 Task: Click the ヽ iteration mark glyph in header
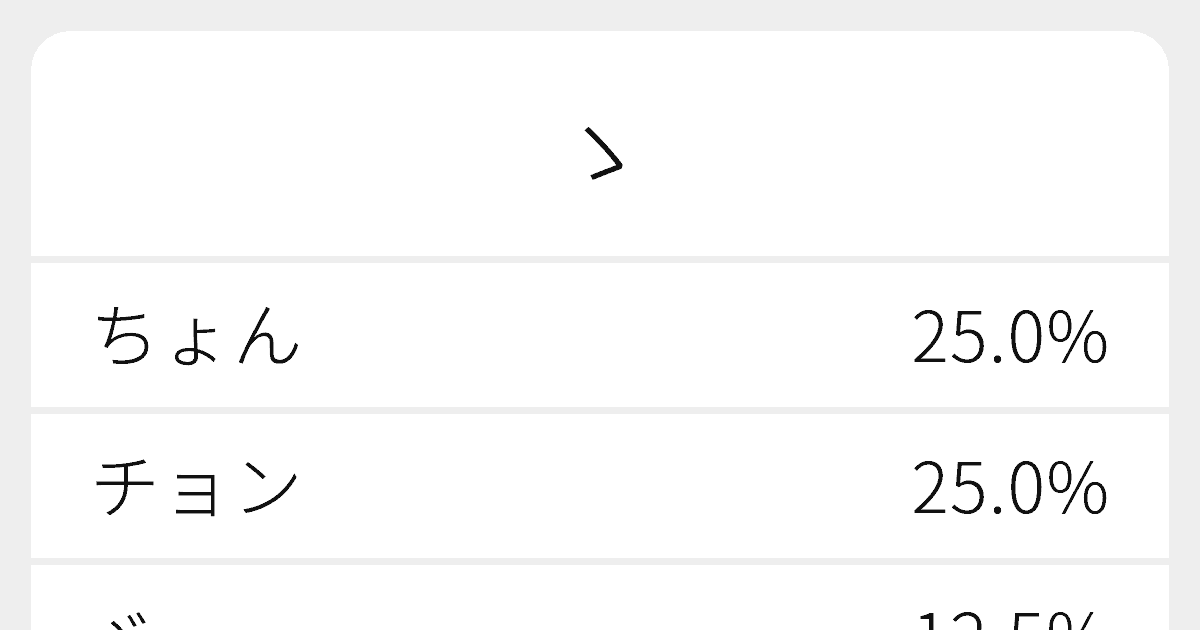pyautogui.click(x=606, y=157)
